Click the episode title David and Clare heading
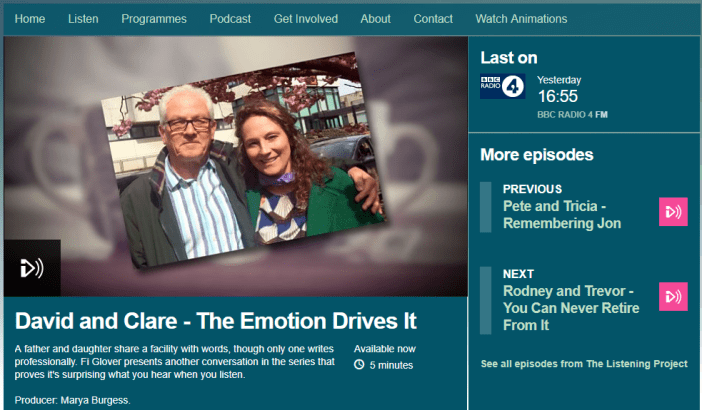This screenshot has width=702, height=410. point(216,321)
